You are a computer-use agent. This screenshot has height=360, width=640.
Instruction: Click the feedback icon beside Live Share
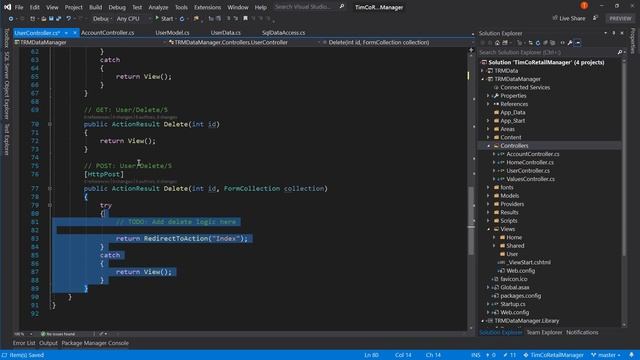click(596, 18)
